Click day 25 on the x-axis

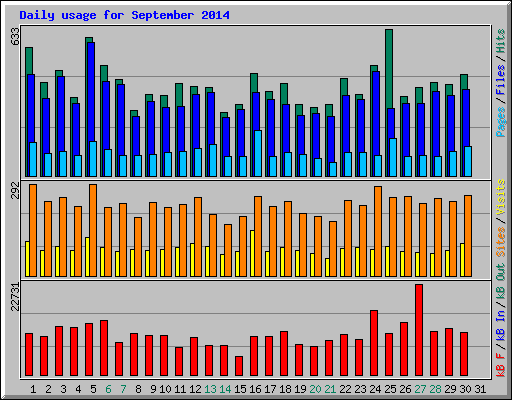(x=390, y=389)
